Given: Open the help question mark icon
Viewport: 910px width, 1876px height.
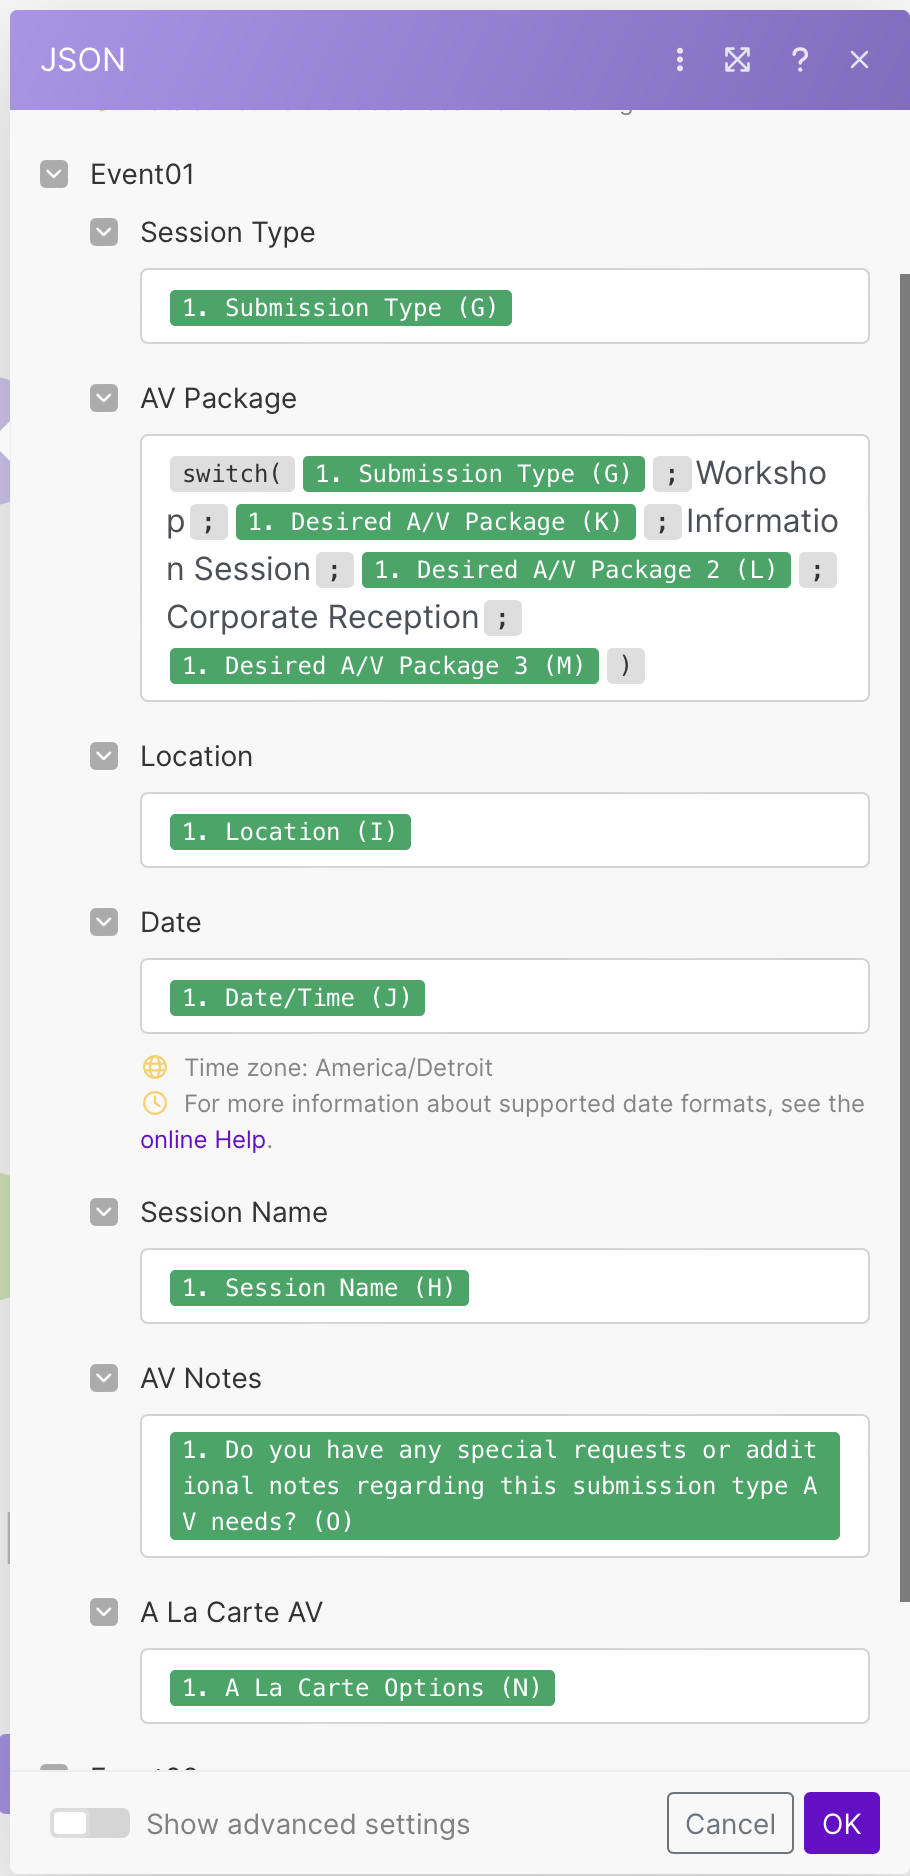Looking at the screenshot, I should pyautogui.click(x=800, y=60).
